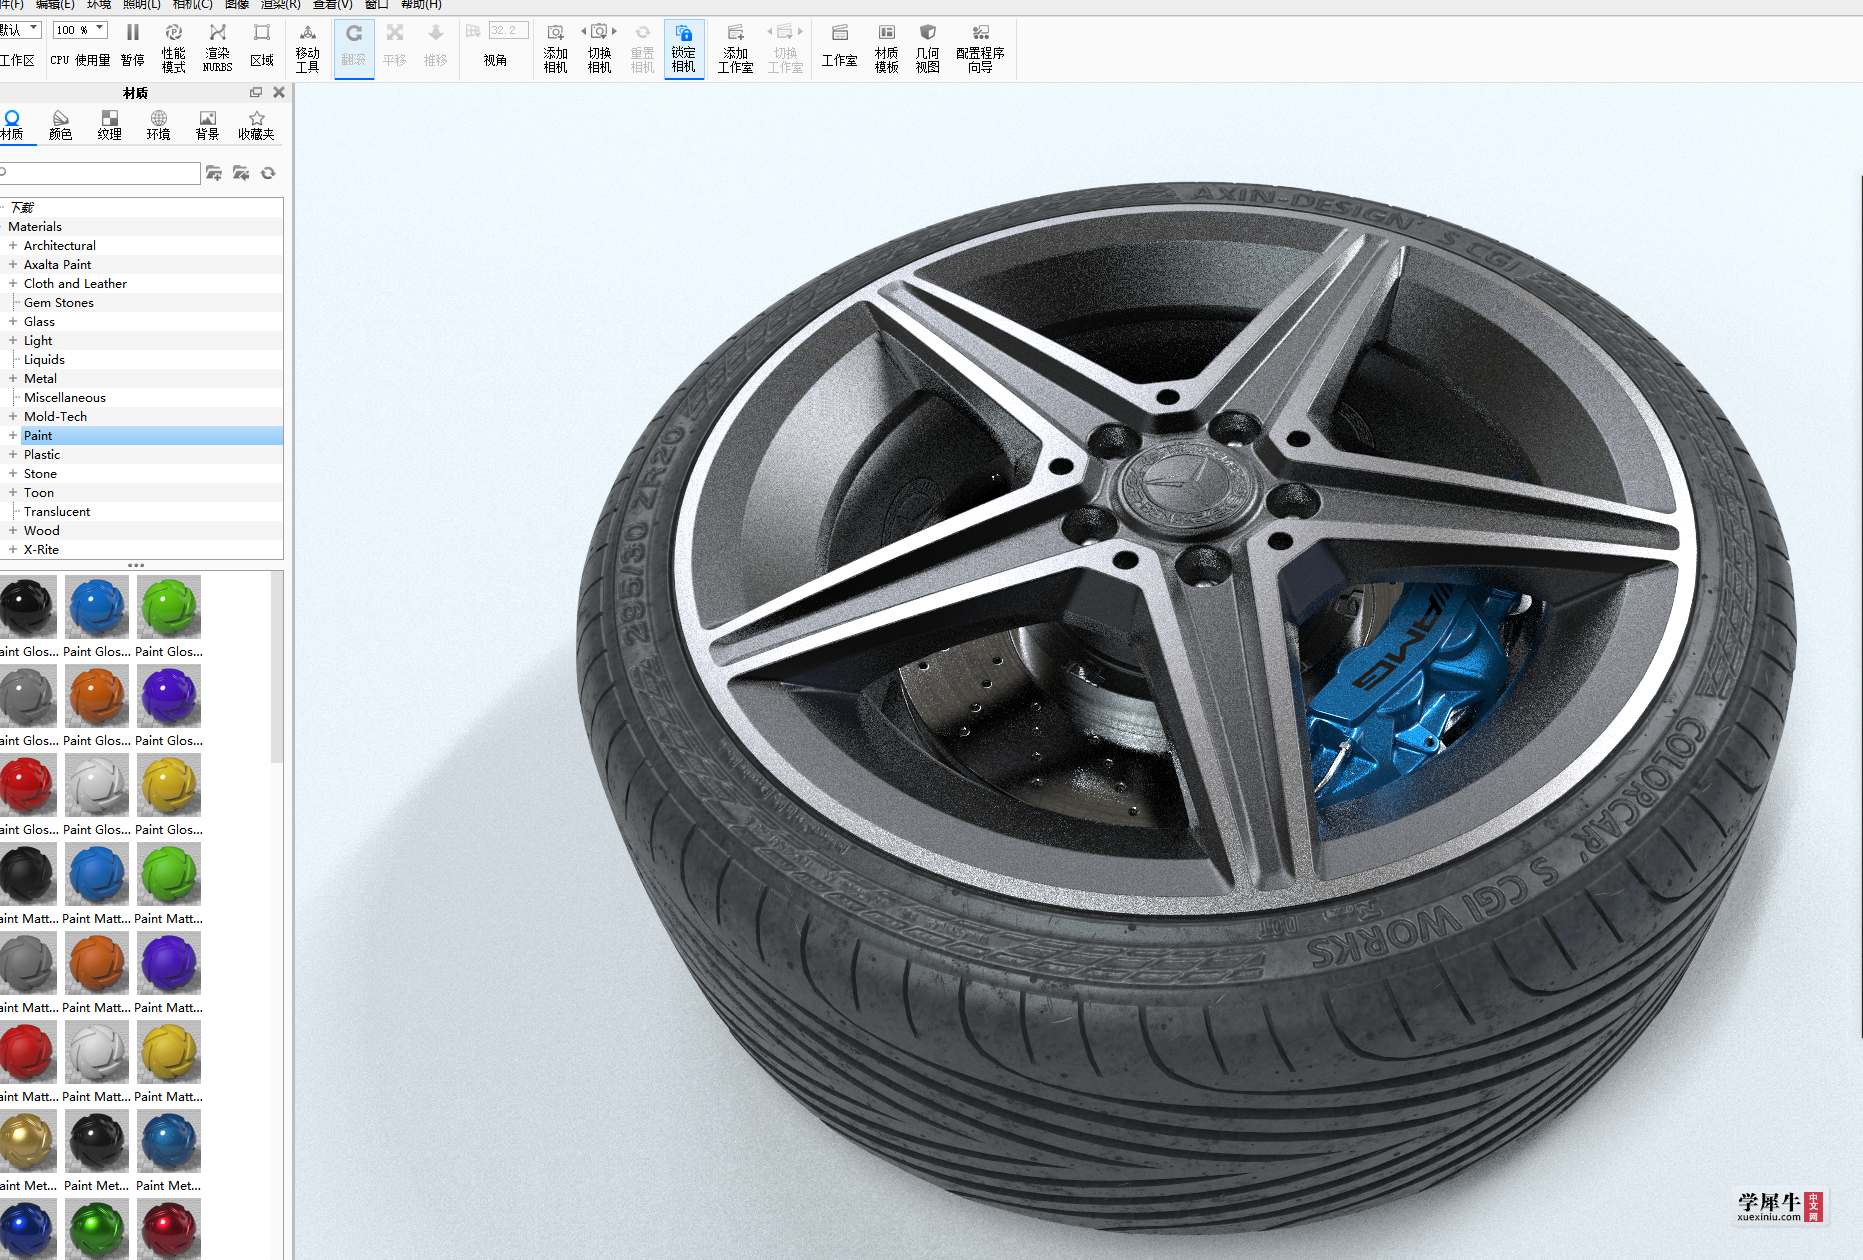Pick the blue Paint Gloss material ball
The image size is (1863, 1260).
[97, 606]
